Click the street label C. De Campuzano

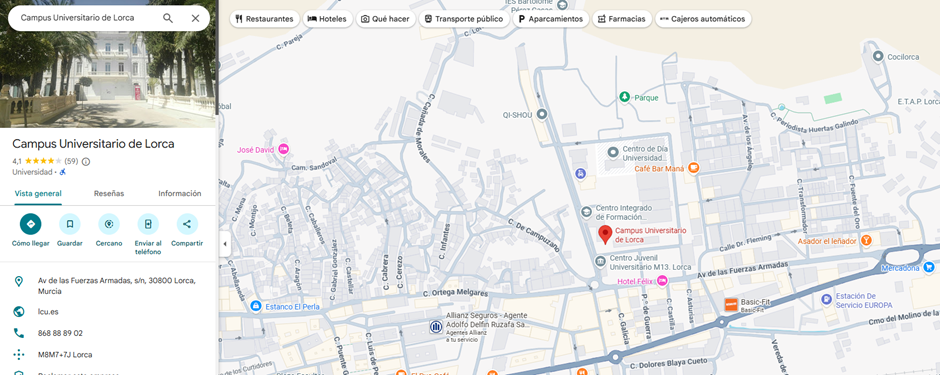point(534,235)
